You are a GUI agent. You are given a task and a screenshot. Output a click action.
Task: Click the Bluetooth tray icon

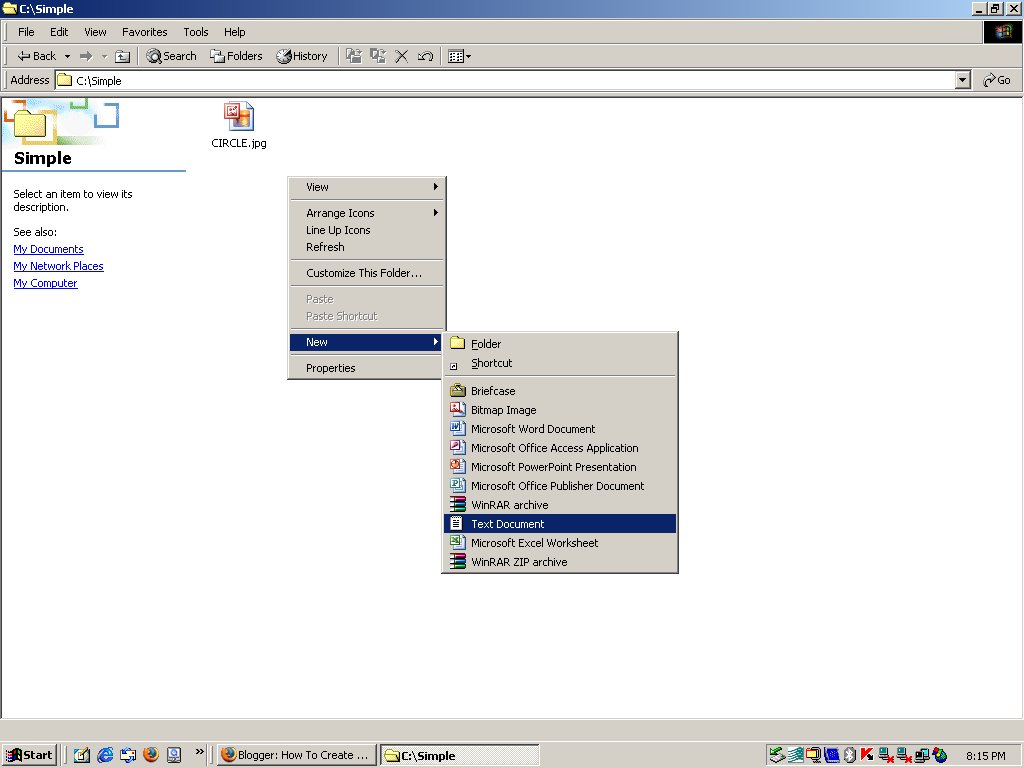tap(850, 755)
